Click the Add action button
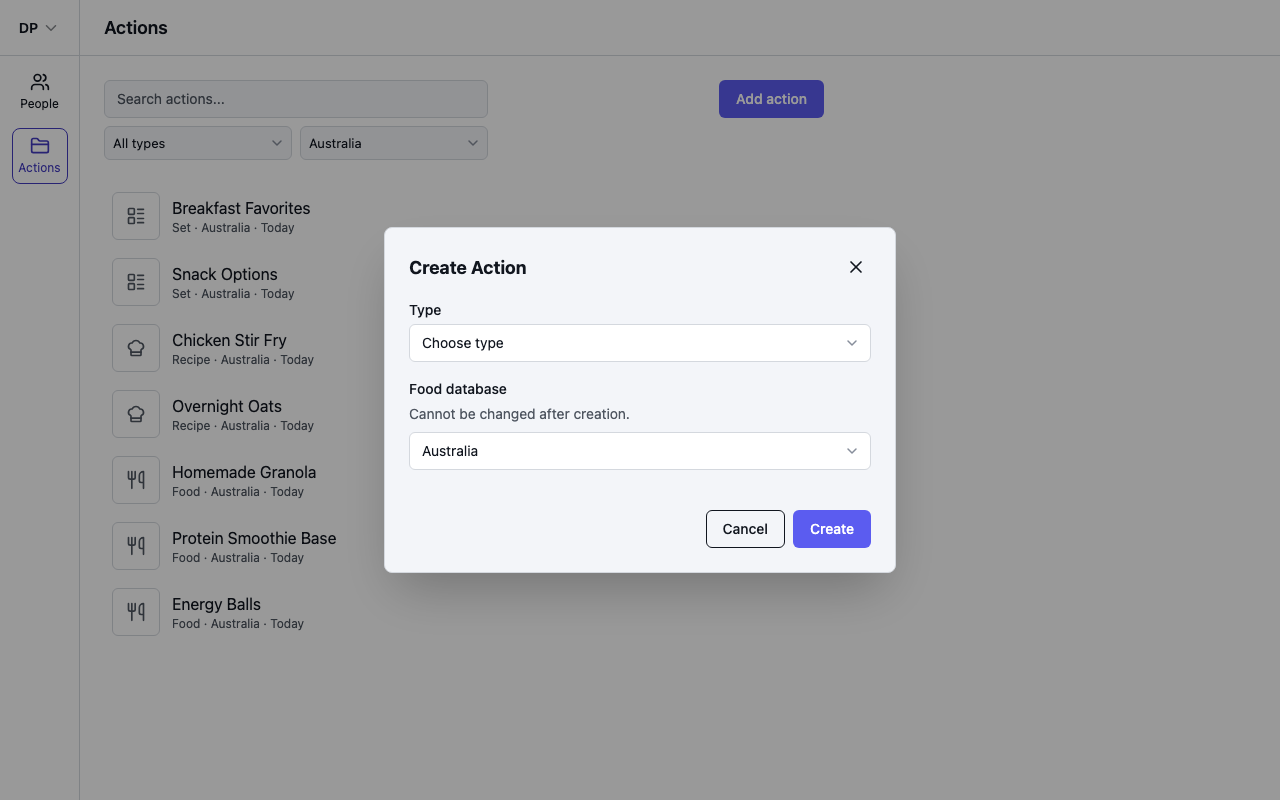 [771, 99]
